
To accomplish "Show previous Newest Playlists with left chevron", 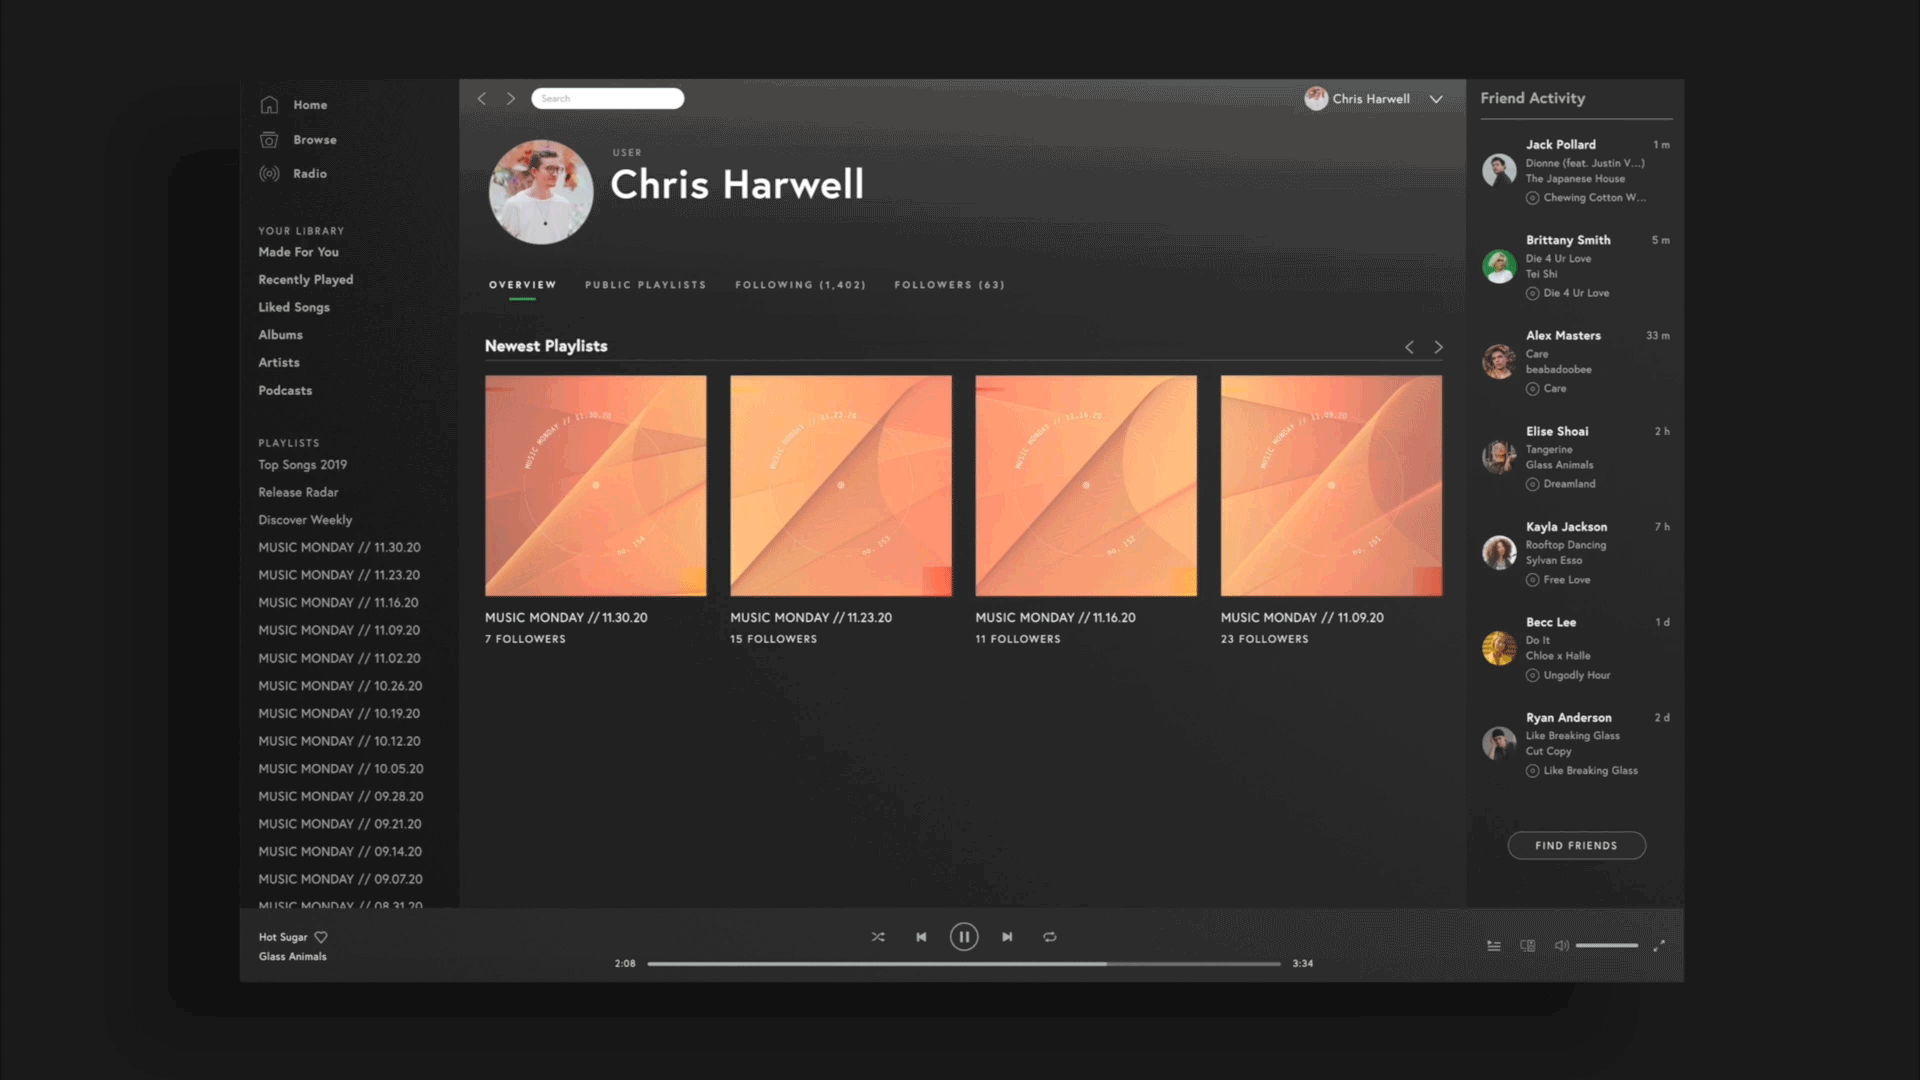I will point(1409,347).
